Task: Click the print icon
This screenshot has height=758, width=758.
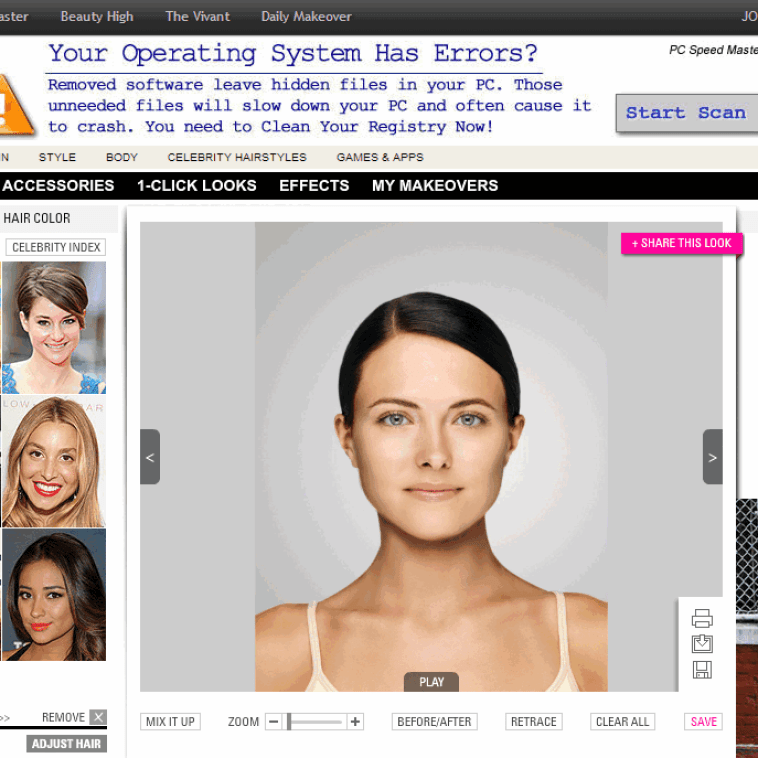Action: [702, 618]
